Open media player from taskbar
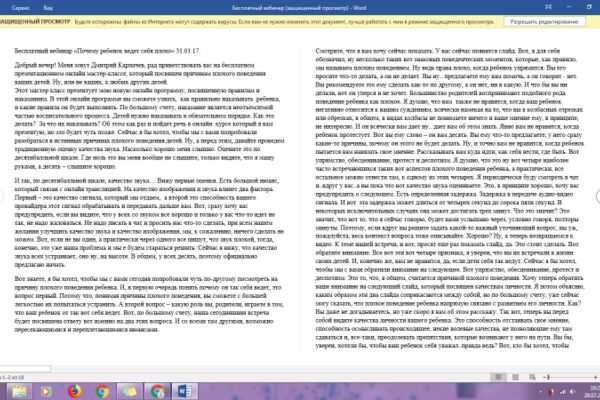Viewport: 600px width, 400px height. tap(46, 391)
